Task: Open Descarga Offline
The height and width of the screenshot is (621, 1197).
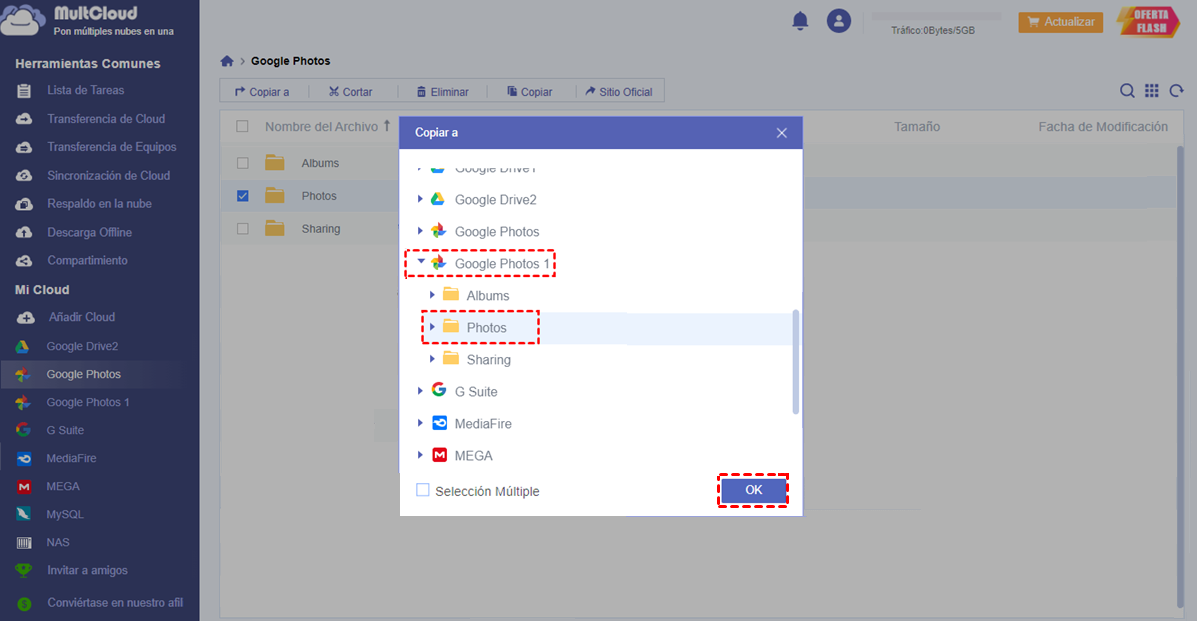Action: 89,232
